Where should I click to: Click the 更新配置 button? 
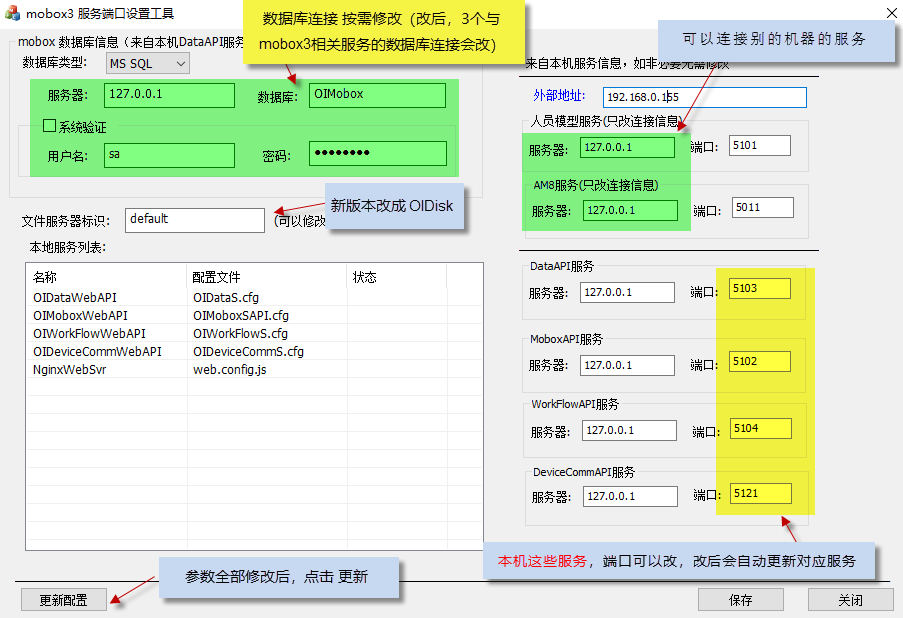tap(63, 600)
